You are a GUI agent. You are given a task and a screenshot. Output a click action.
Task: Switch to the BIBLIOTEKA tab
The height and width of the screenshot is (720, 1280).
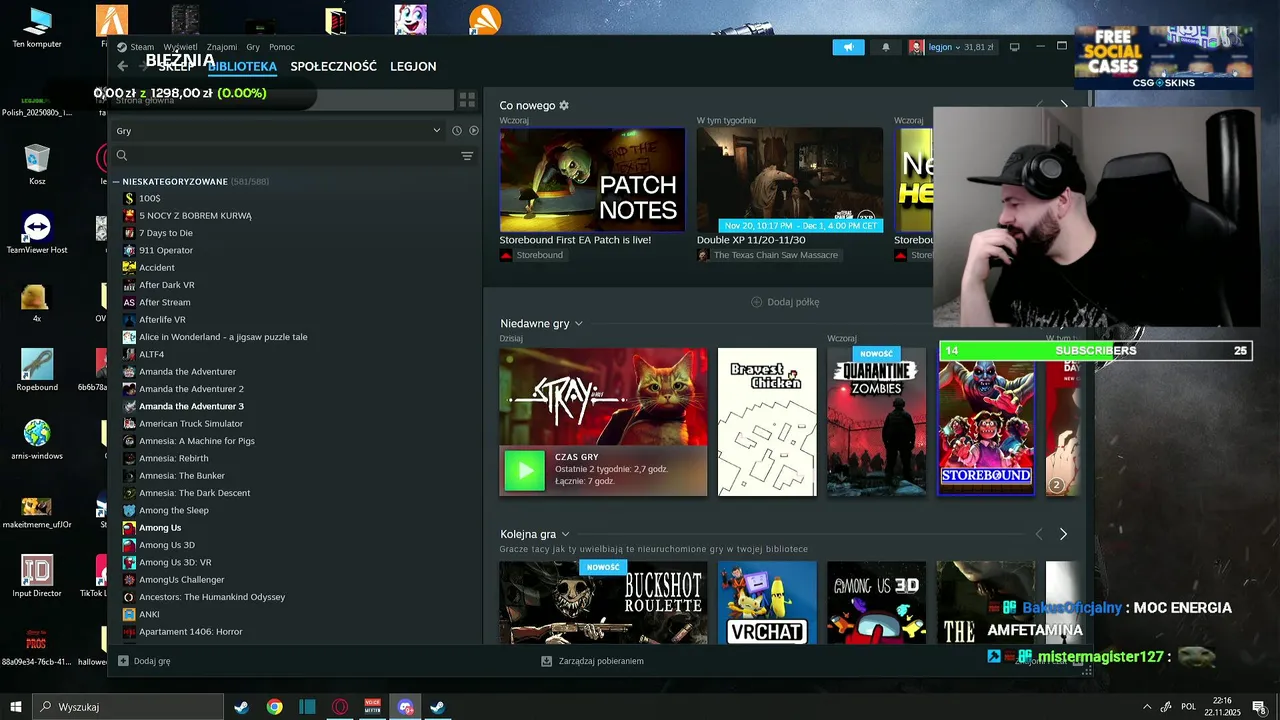(242, 66)
